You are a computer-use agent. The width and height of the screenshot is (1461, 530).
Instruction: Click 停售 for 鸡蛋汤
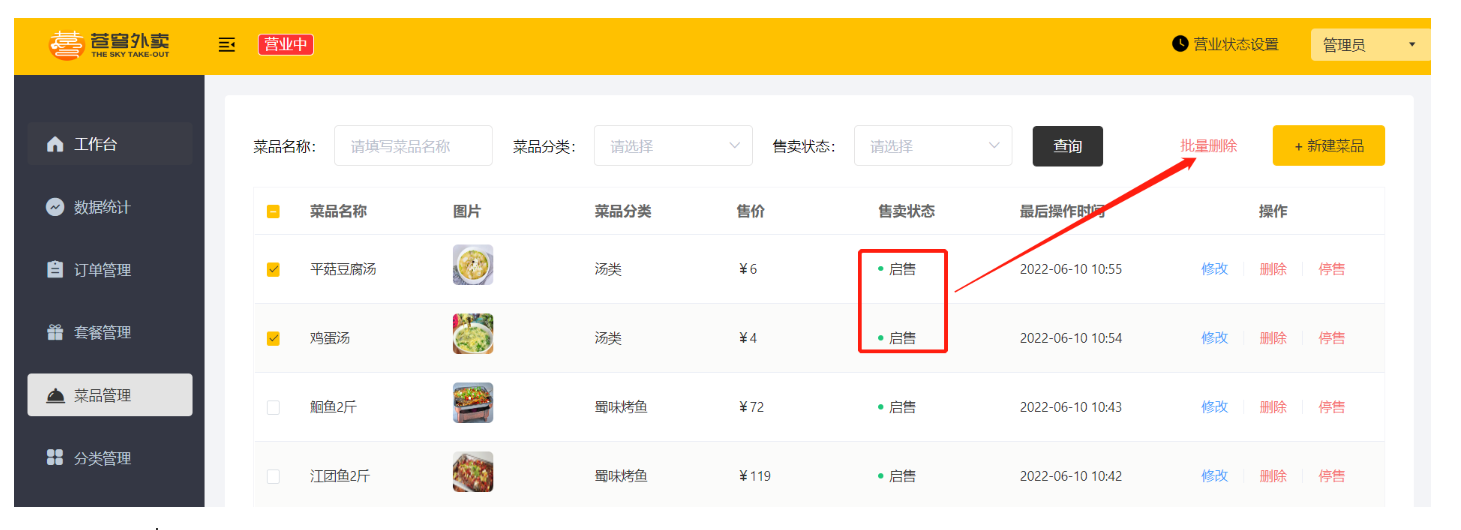pos(1332,338)
